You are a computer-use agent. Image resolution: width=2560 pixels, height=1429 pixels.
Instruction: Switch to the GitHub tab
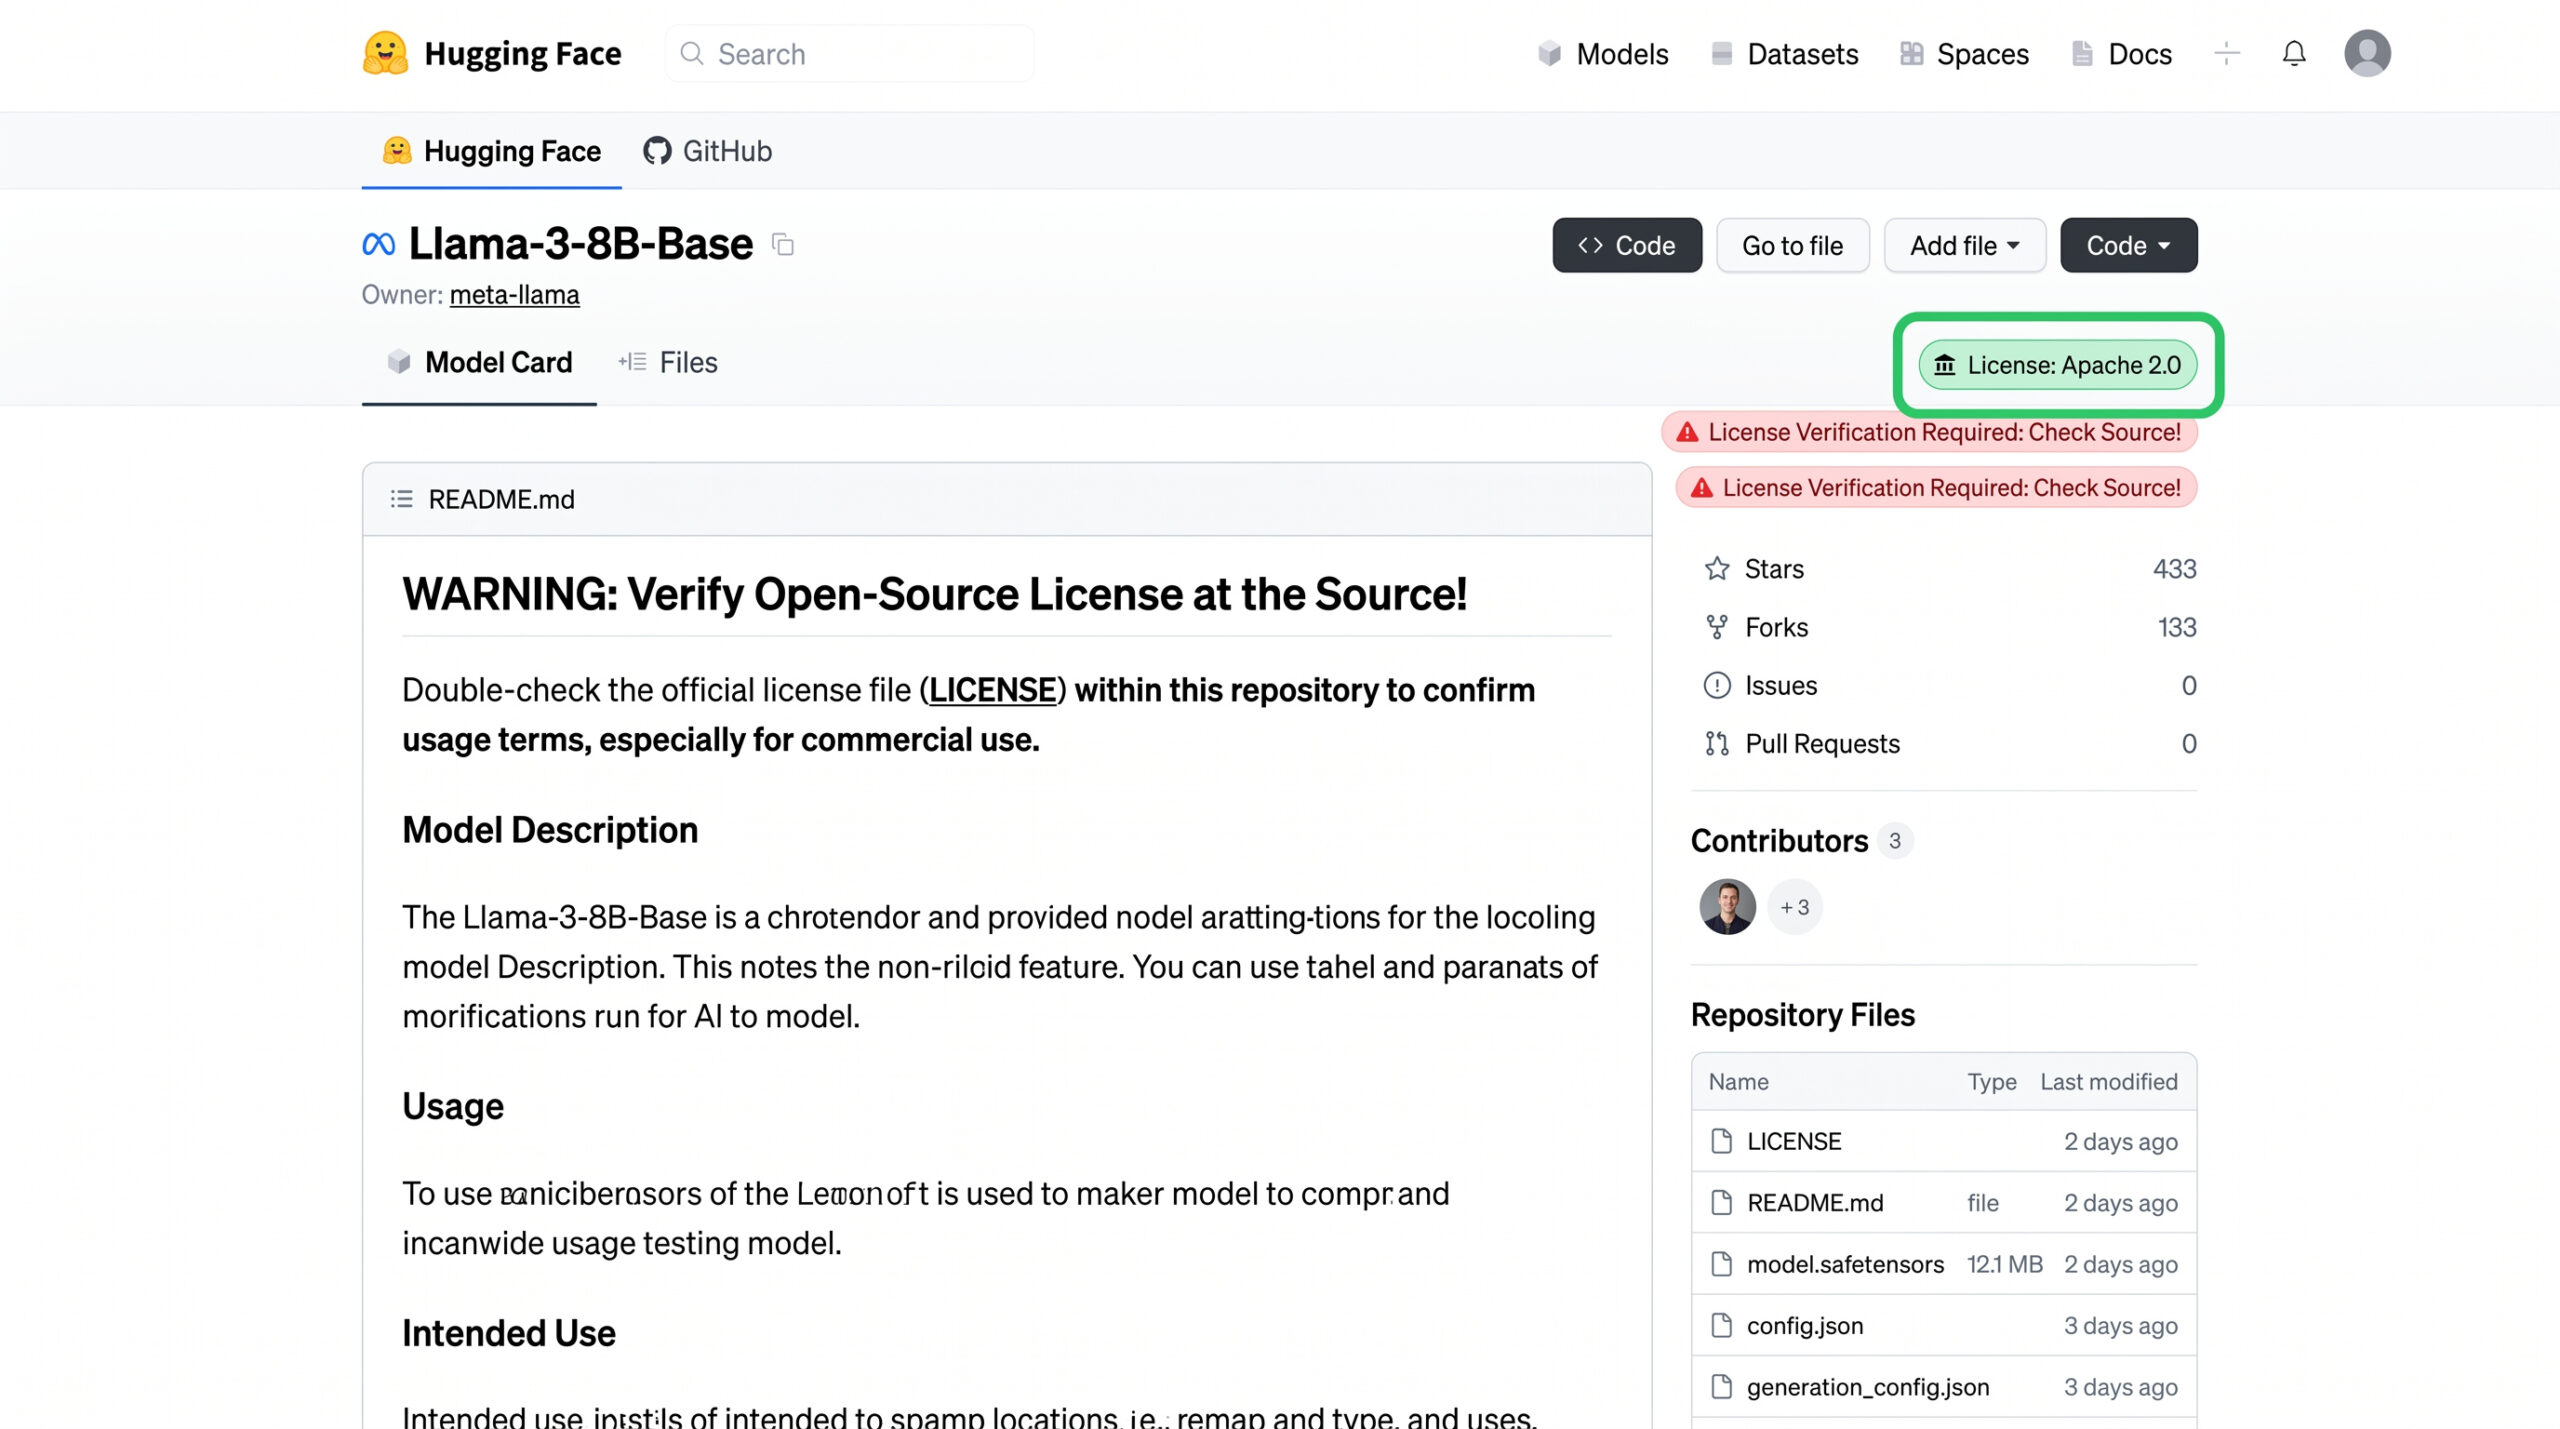(x=708, y=151)
